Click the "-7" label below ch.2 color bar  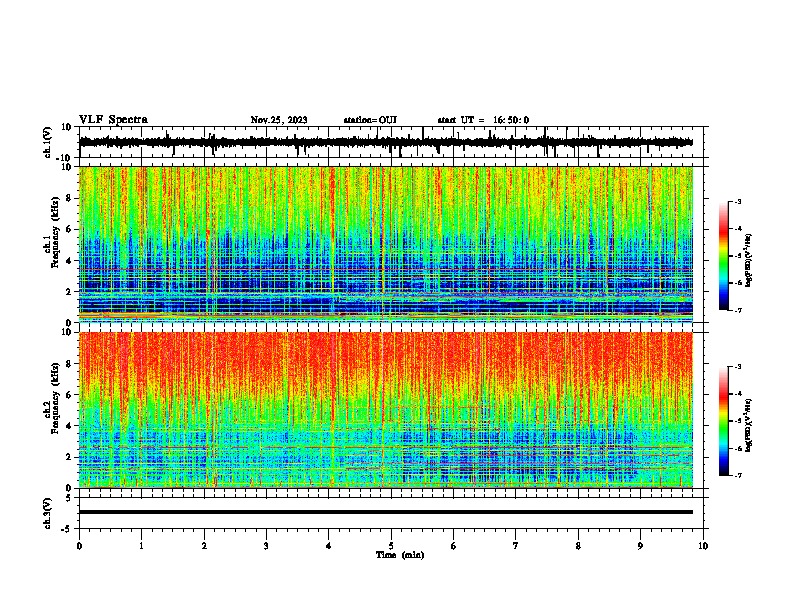tap(737, 475)
